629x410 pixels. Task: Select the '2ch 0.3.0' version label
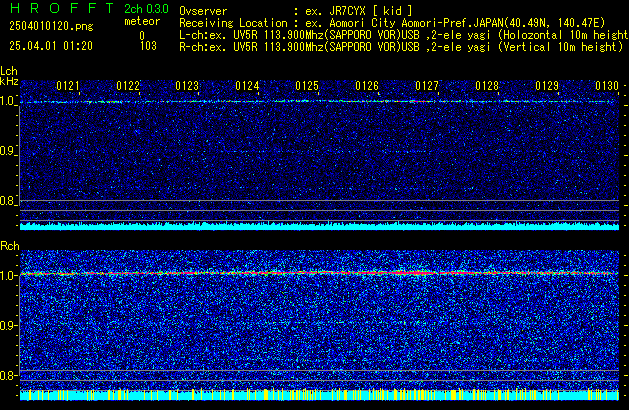(x=146, y=9)
